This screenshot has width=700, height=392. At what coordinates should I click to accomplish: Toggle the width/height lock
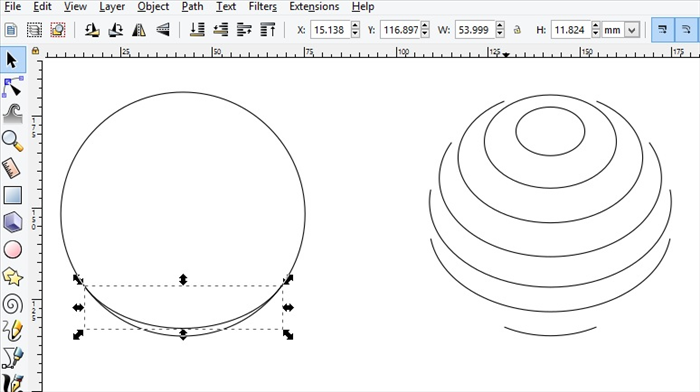[x=517, y=30]
